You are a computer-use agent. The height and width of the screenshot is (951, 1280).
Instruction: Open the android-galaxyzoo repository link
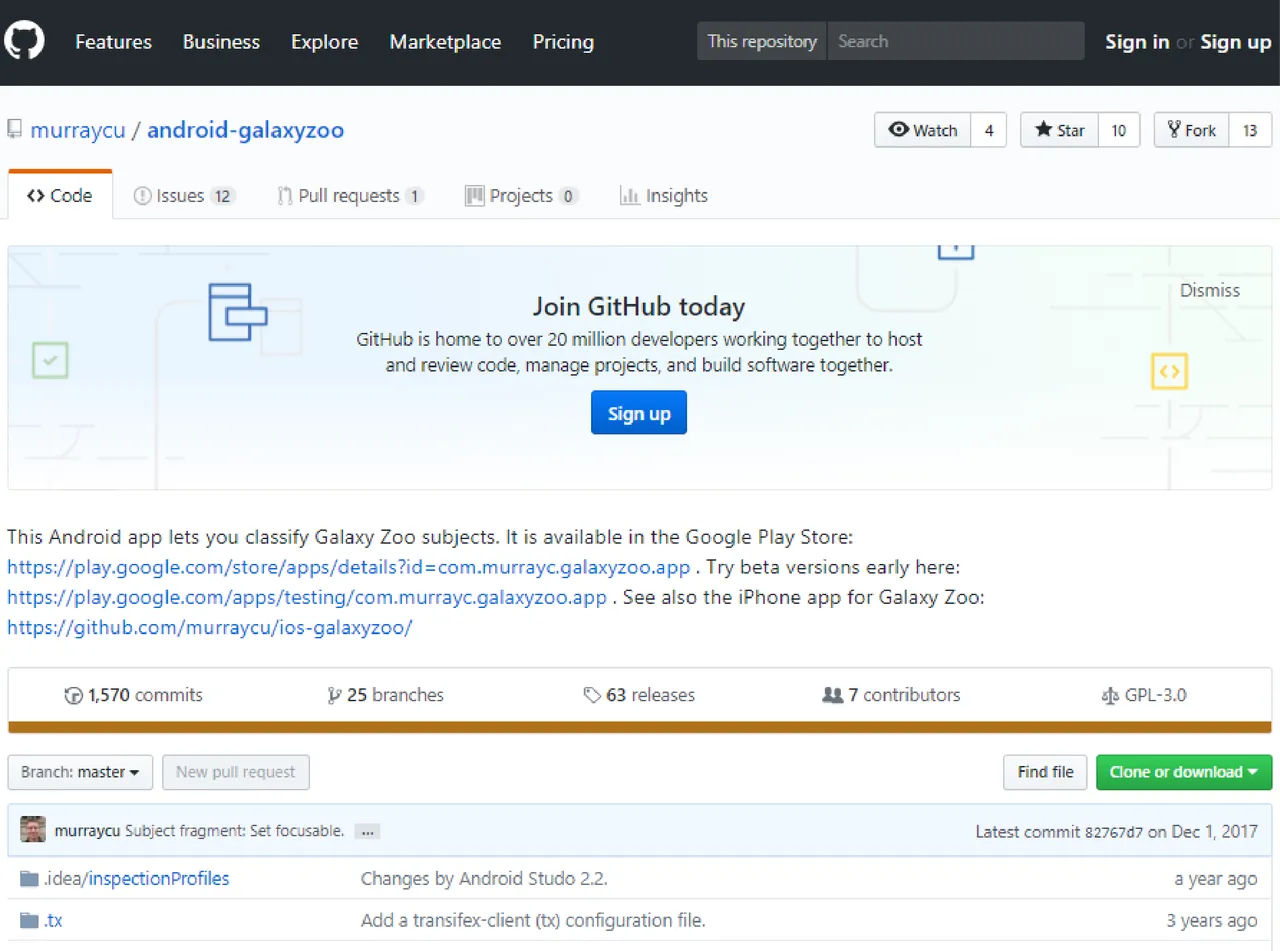pos(245,130)
